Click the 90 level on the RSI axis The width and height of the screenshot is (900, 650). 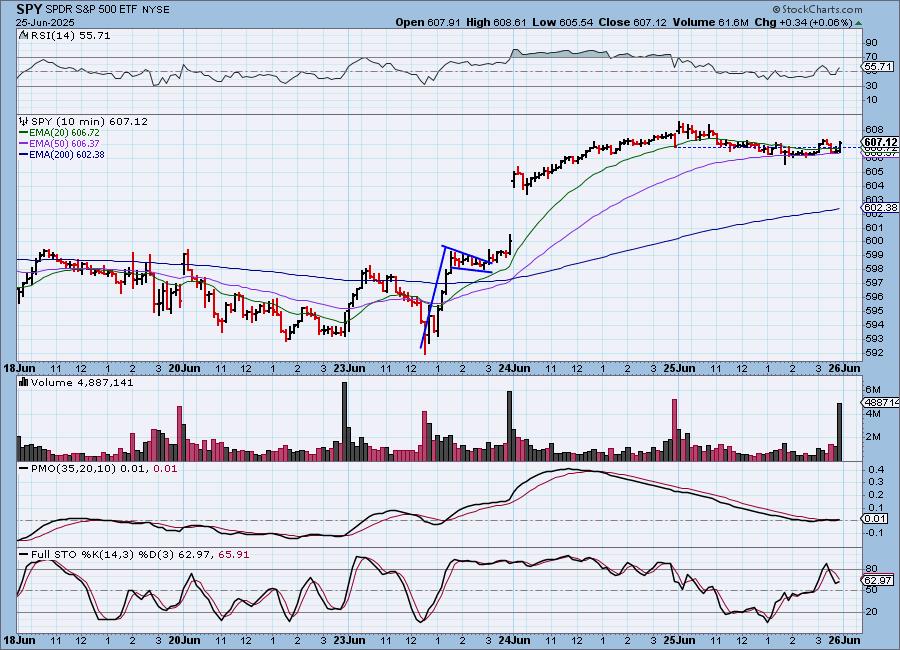871,43
